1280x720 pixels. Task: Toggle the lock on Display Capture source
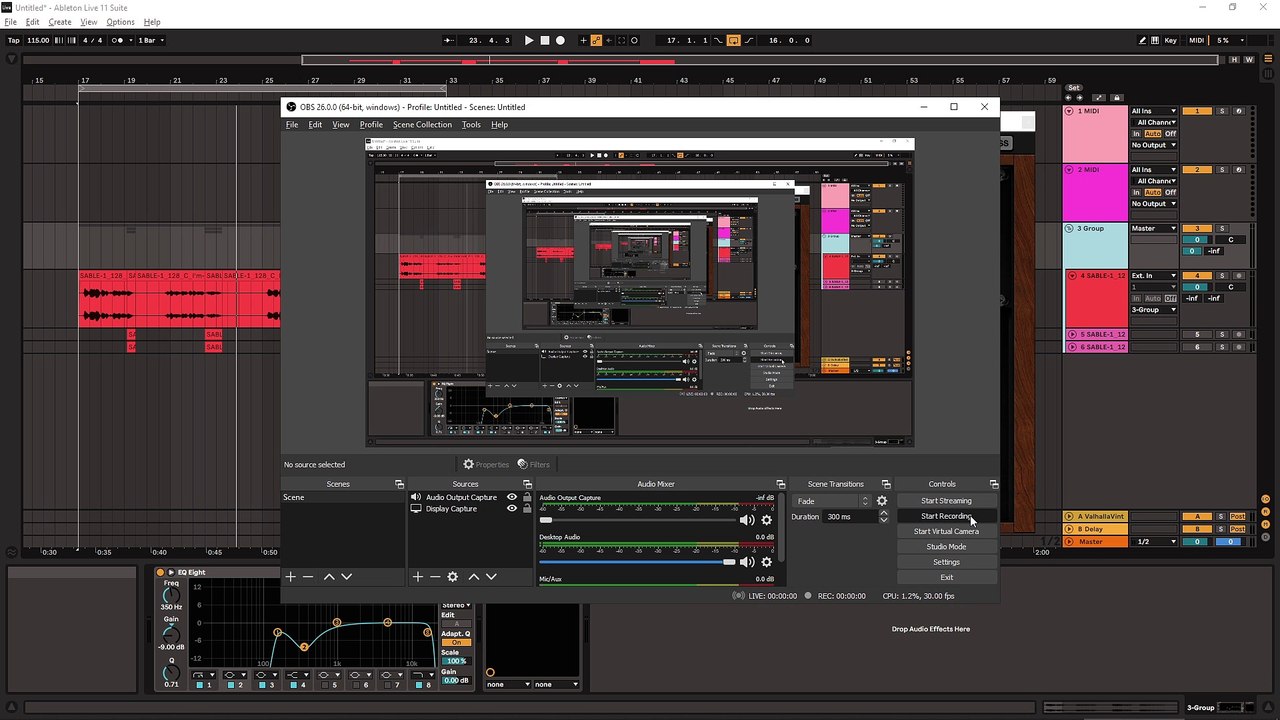coord(526,509)
